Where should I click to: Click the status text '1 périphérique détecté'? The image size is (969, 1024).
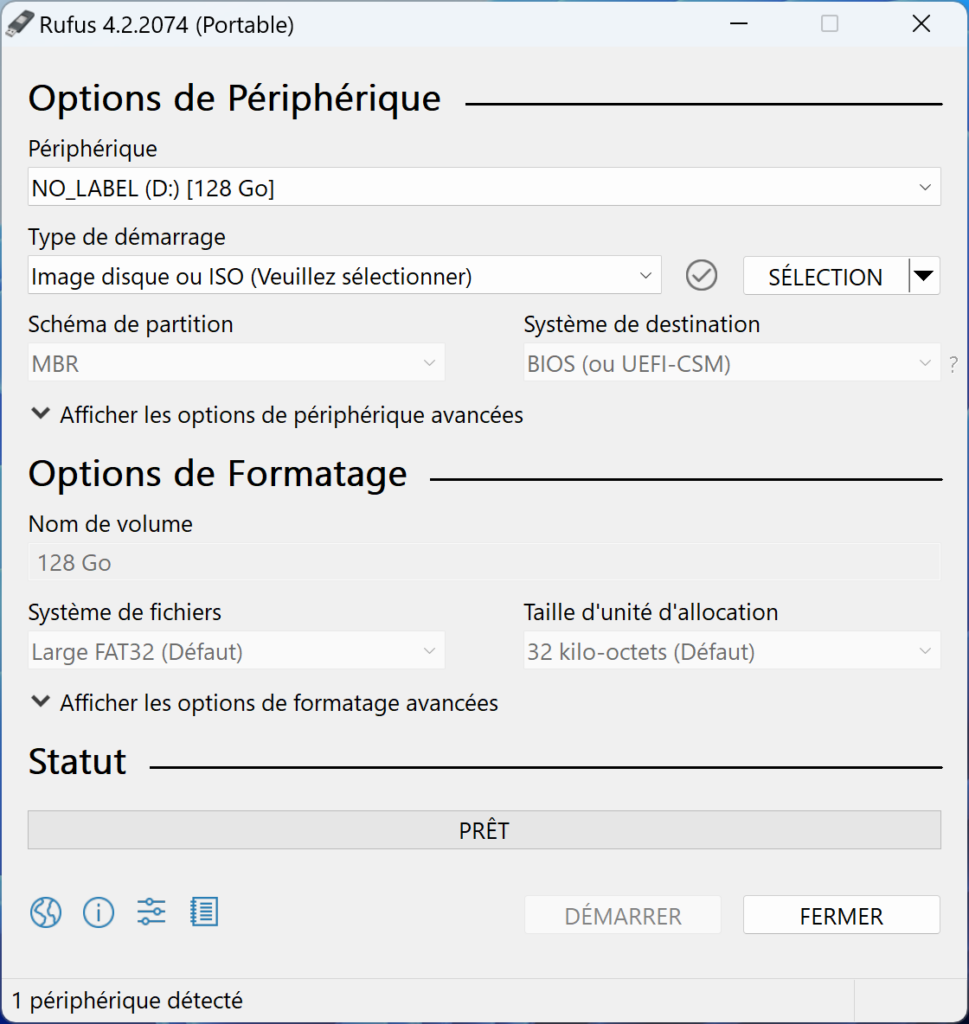127,1000
